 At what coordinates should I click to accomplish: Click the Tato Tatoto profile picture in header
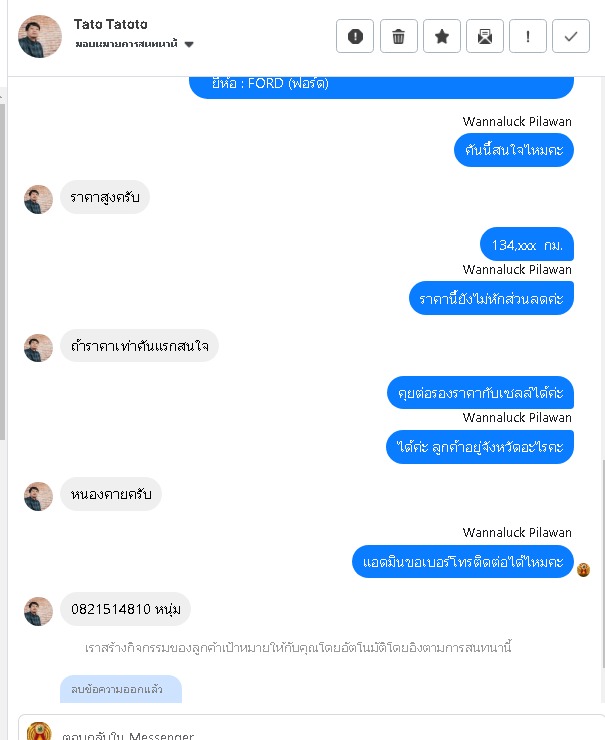[x=40, y=36]
